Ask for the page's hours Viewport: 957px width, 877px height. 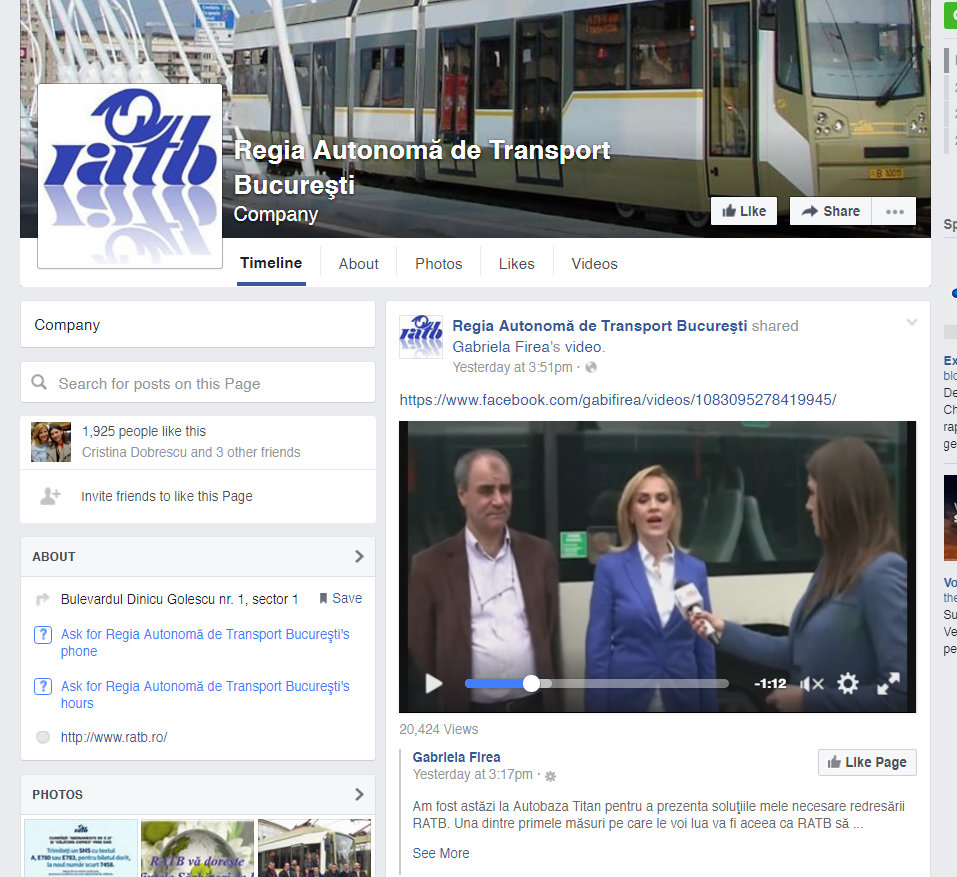205,695
